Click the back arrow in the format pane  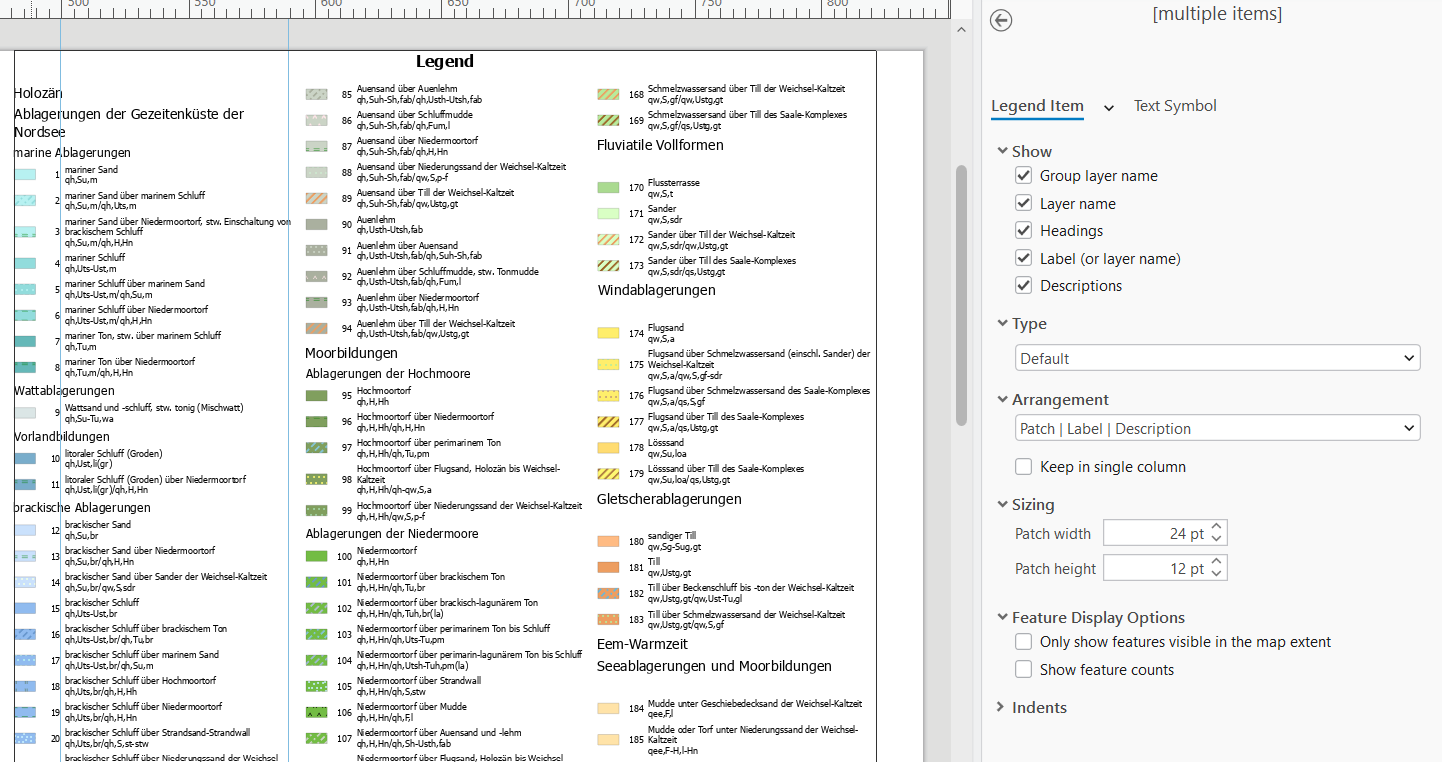tap(1001, 20)
